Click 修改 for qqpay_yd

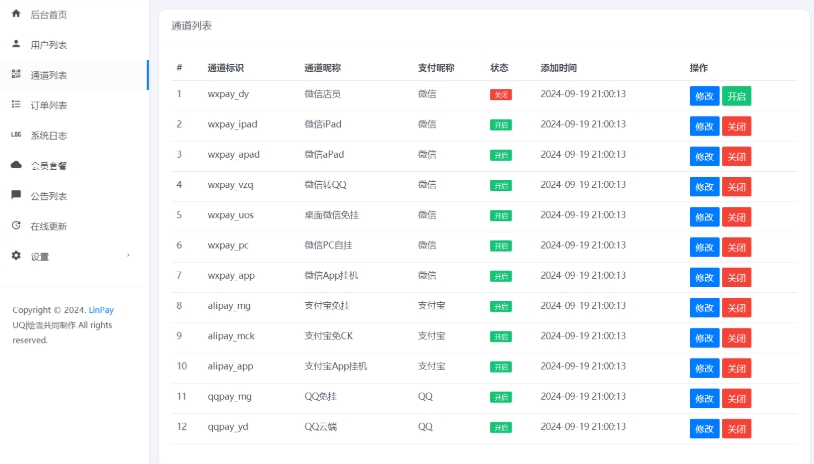click(x=704, y=429)
